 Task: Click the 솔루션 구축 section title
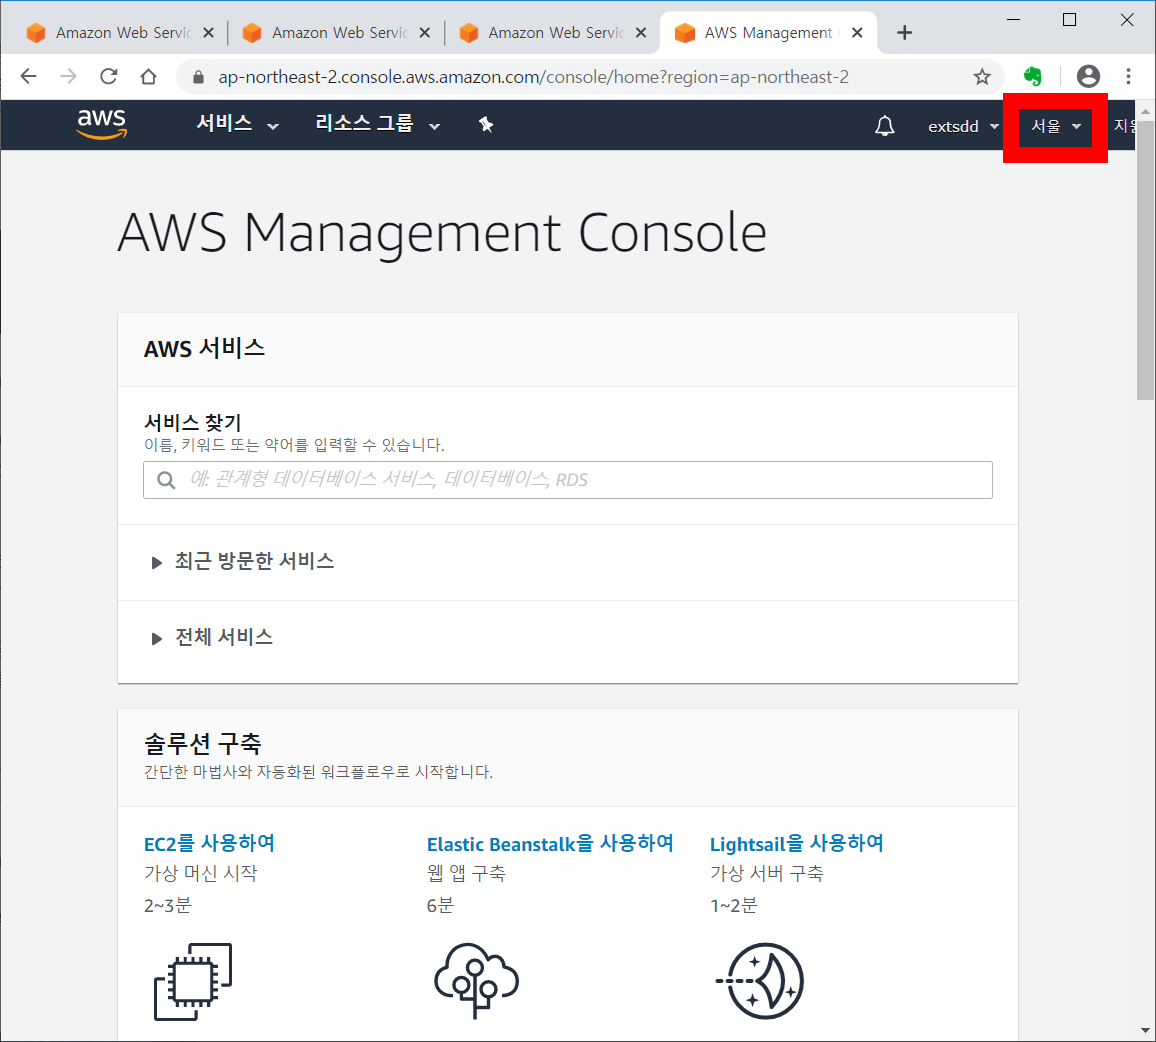click(x=203, y=743)
